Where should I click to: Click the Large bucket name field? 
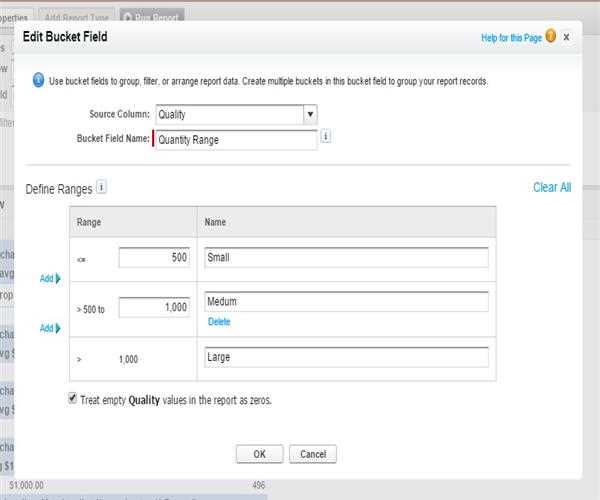coord(345,357)
